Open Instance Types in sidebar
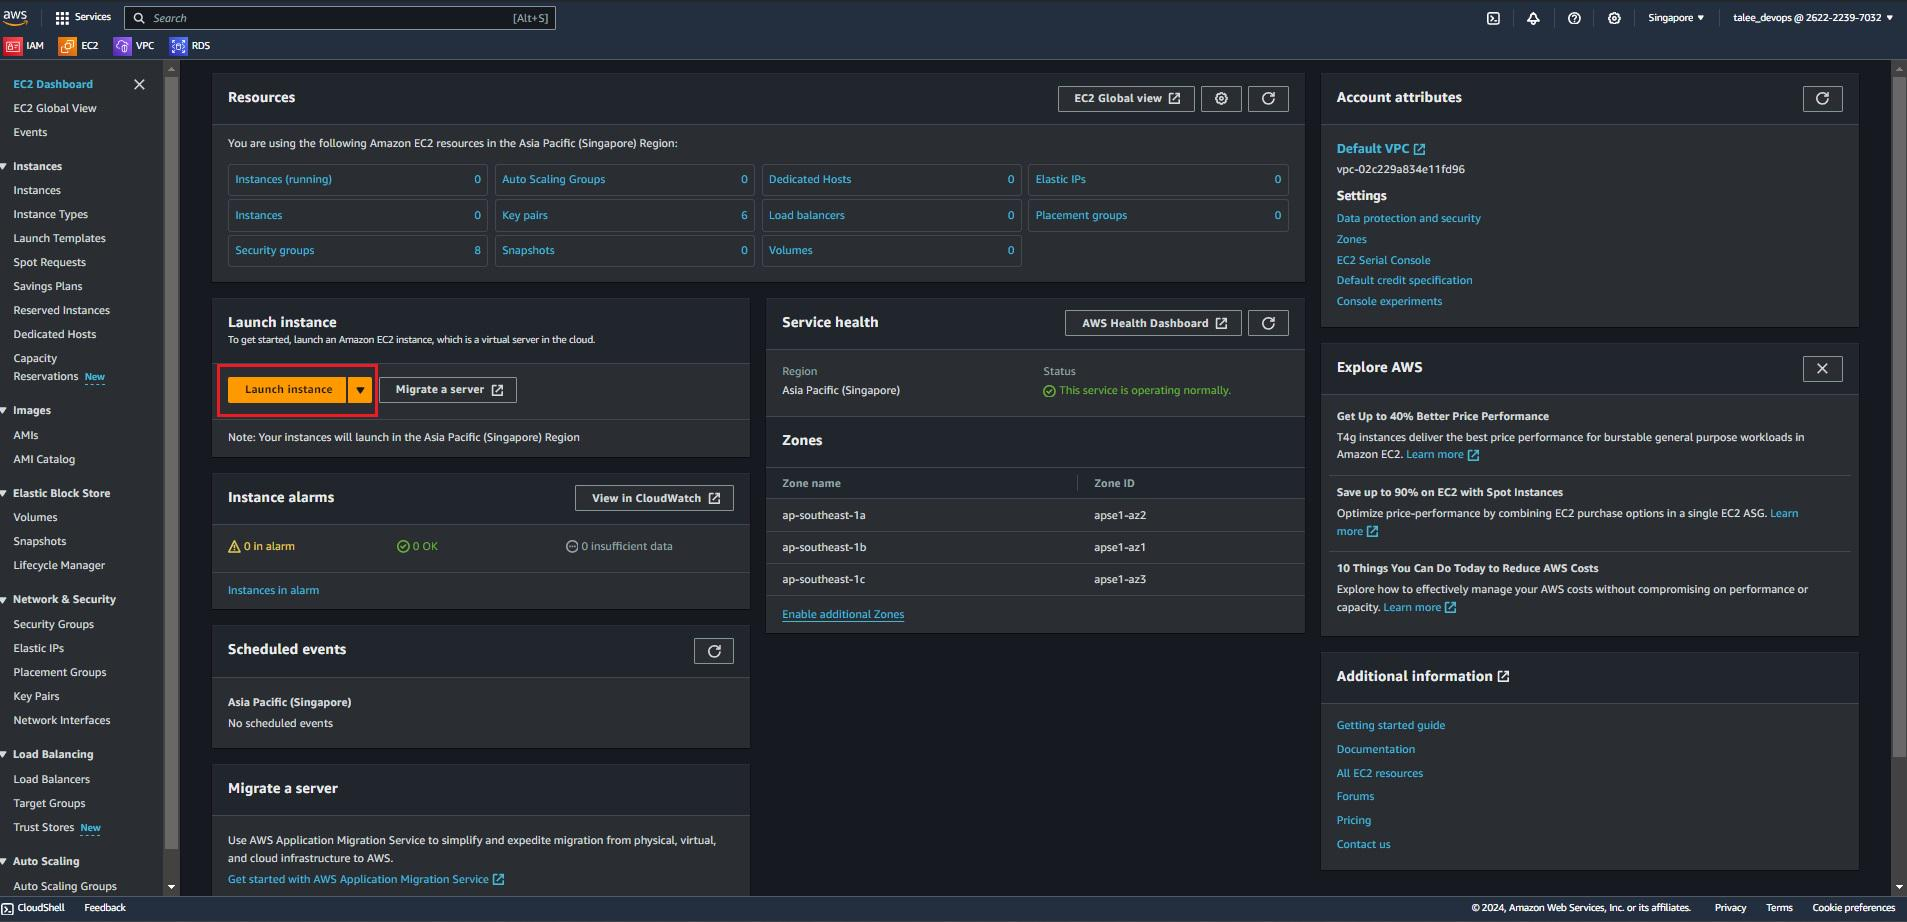Image resolution: width=1907 pixels, height=922 pixels. 50,215
